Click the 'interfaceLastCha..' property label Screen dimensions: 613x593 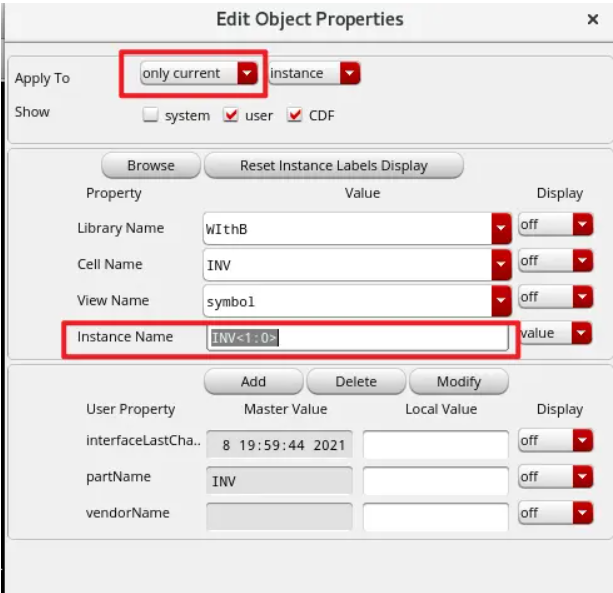pyautogui.click(x=143, y=441)
